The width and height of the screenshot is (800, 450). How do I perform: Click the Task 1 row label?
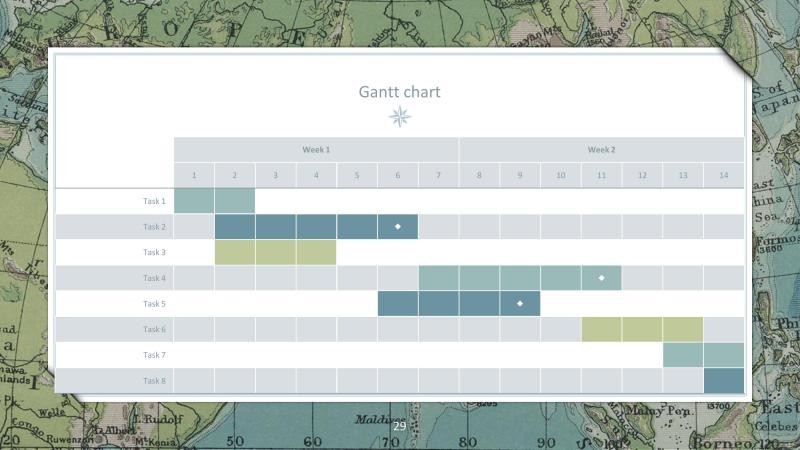154,201
